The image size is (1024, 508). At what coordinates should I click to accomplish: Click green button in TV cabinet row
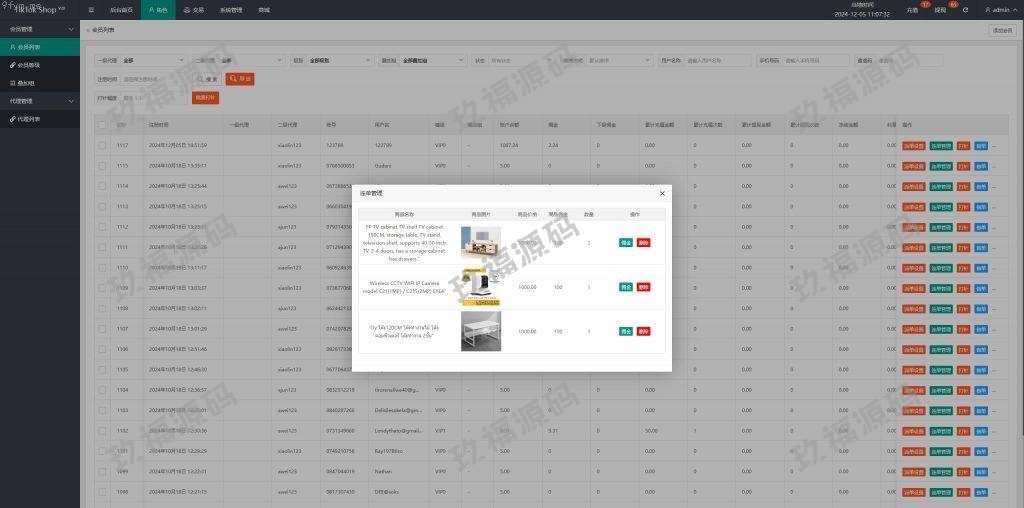(x=625, y=243)
